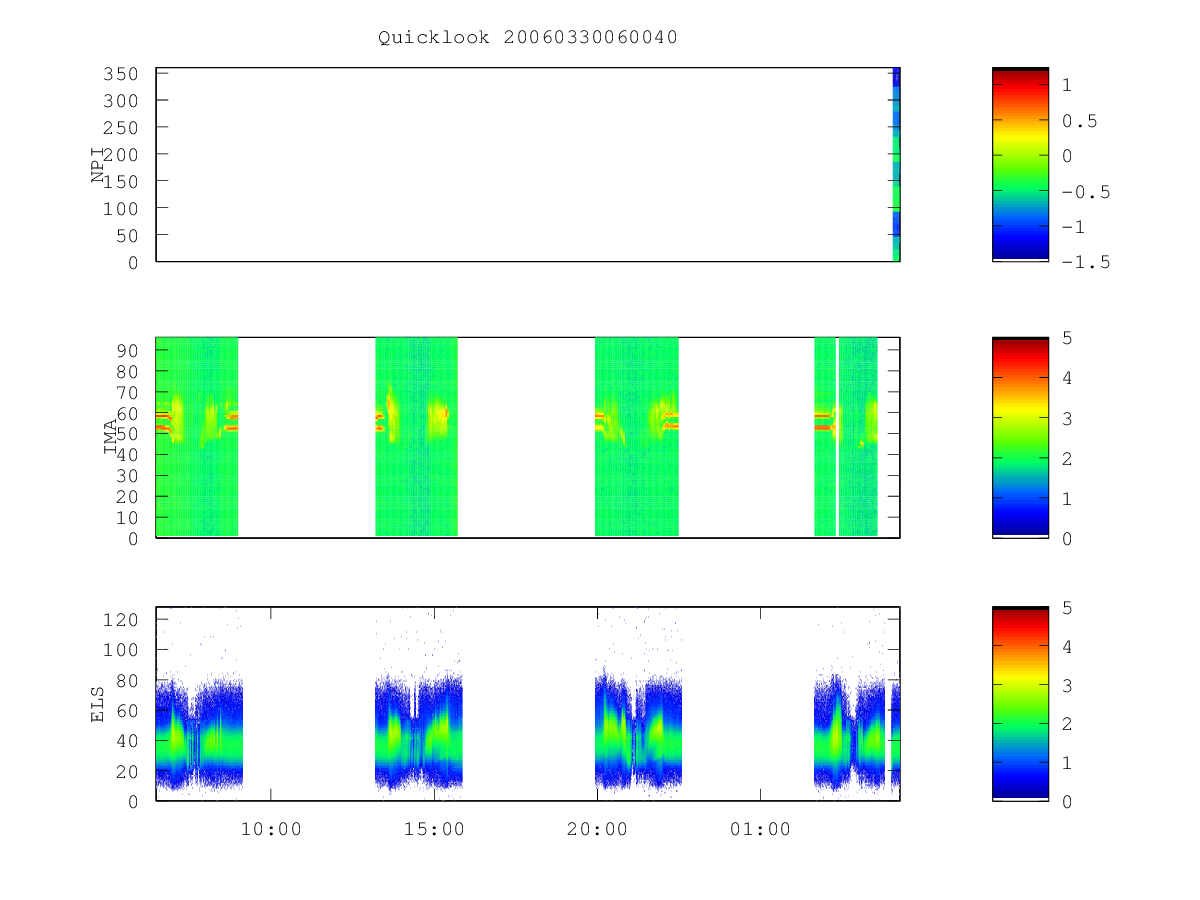Click the 4 label on ELS colorbar
1200x900 pixels.
tap(1068, 647)
